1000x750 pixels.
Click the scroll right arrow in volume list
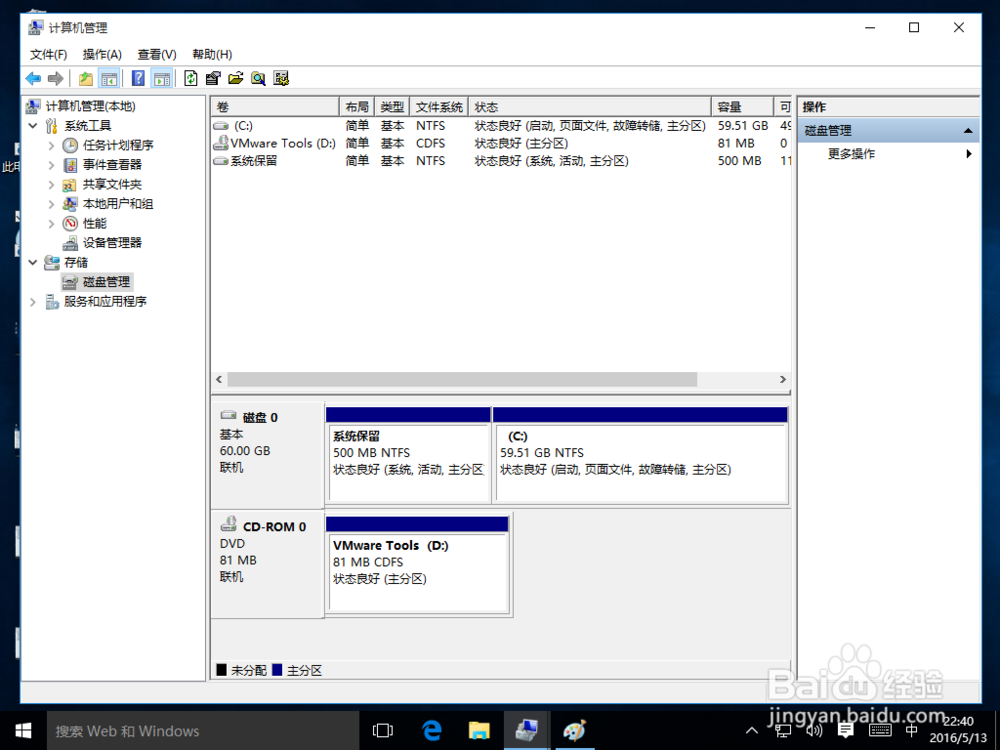coord(783,379)
